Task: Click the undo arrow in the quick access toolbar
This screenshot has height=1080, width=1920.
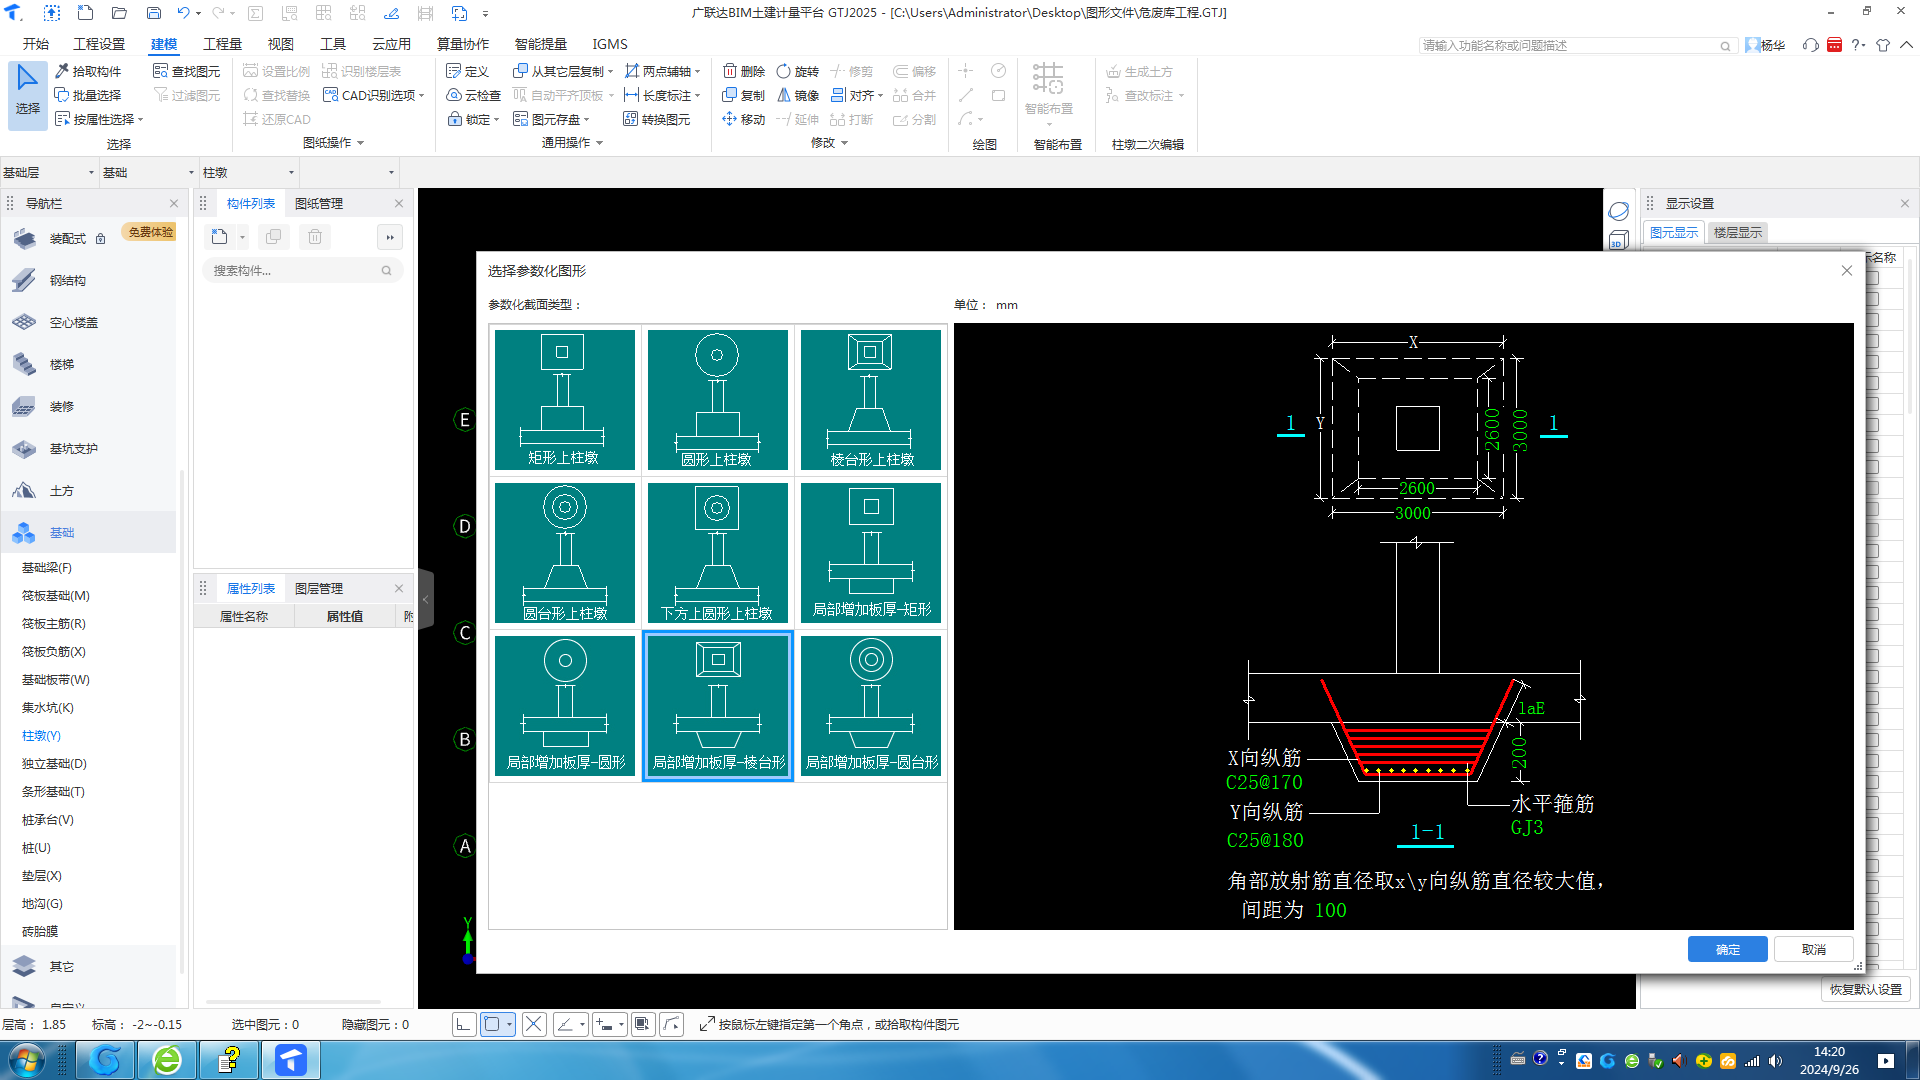Action: [x=182, y=13]
